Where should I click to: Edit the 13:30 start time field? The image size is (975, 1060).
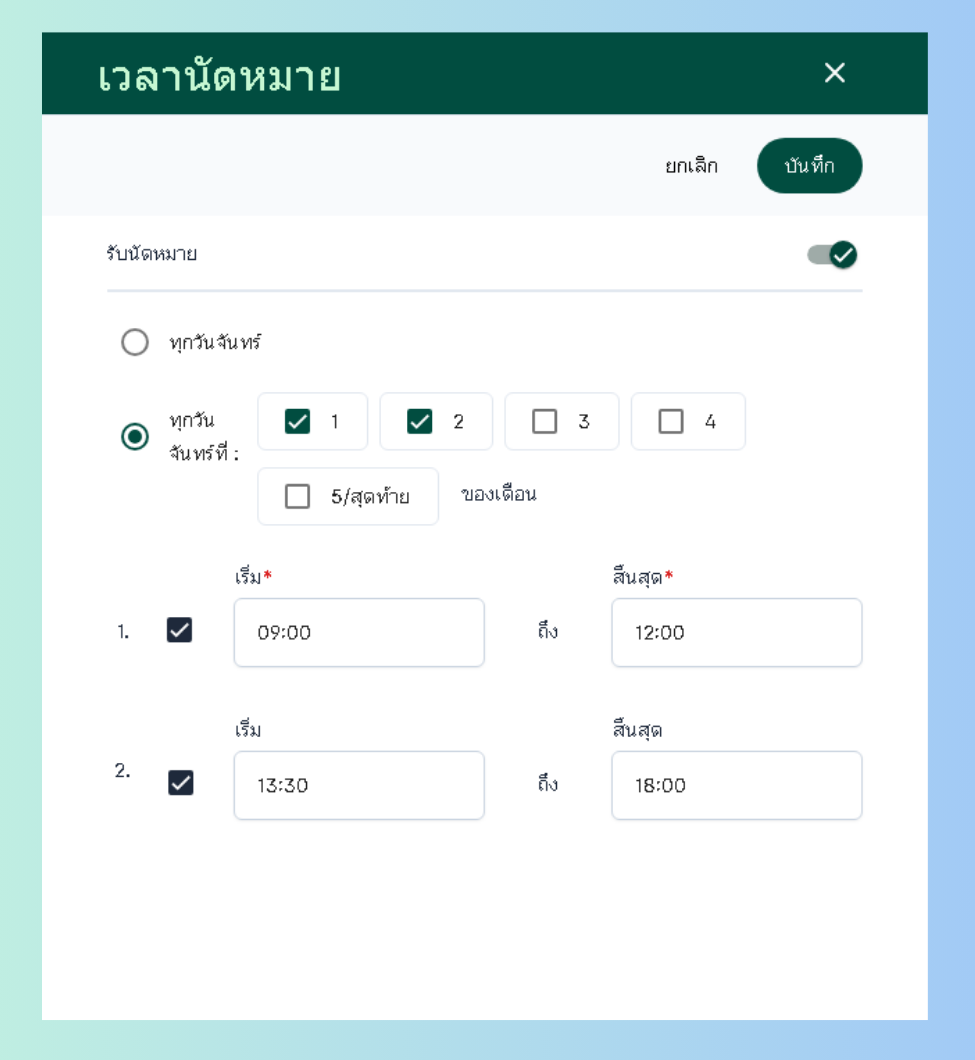[x=359, y=786]
